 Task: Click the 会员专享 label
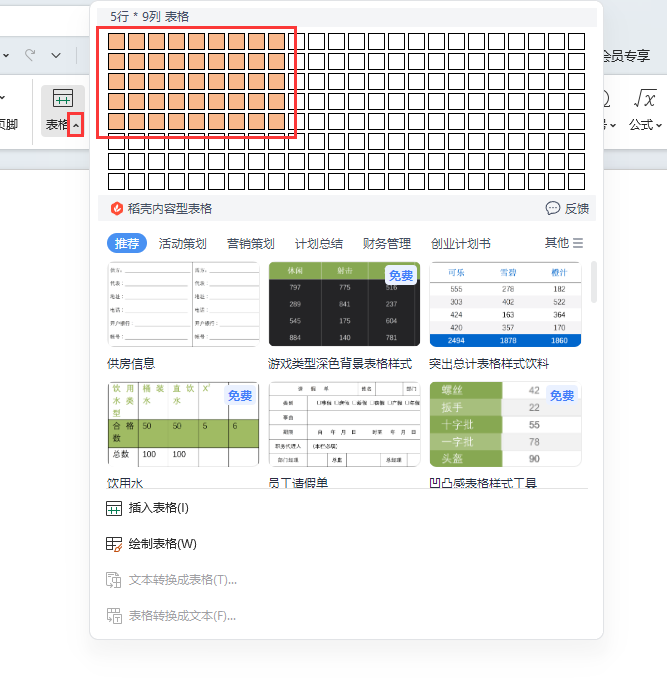pyautogui.click(x=626, y=56)
